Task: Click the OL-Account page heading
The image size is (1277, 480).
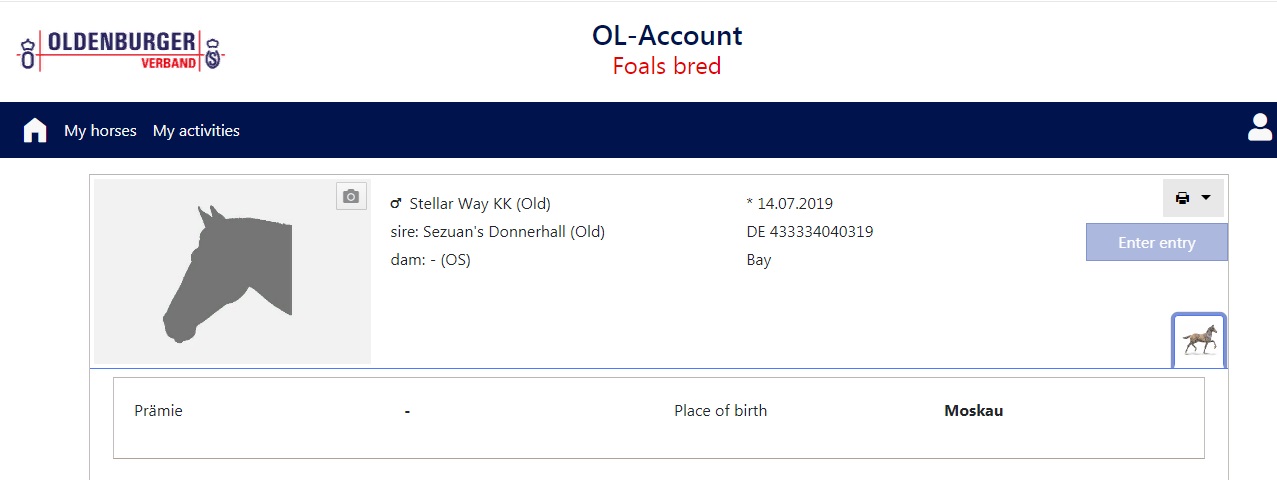Action: 667,36
